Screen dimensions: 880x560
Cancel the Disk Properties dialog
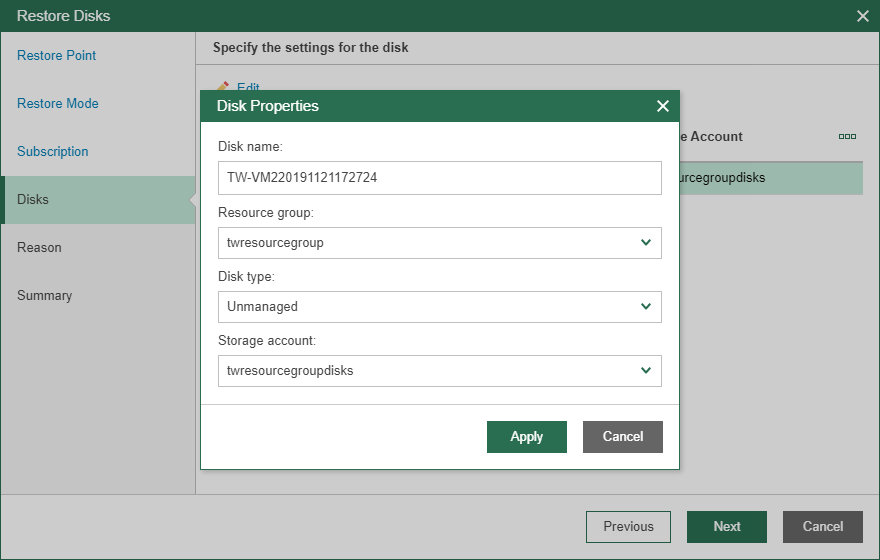[622, 436]
